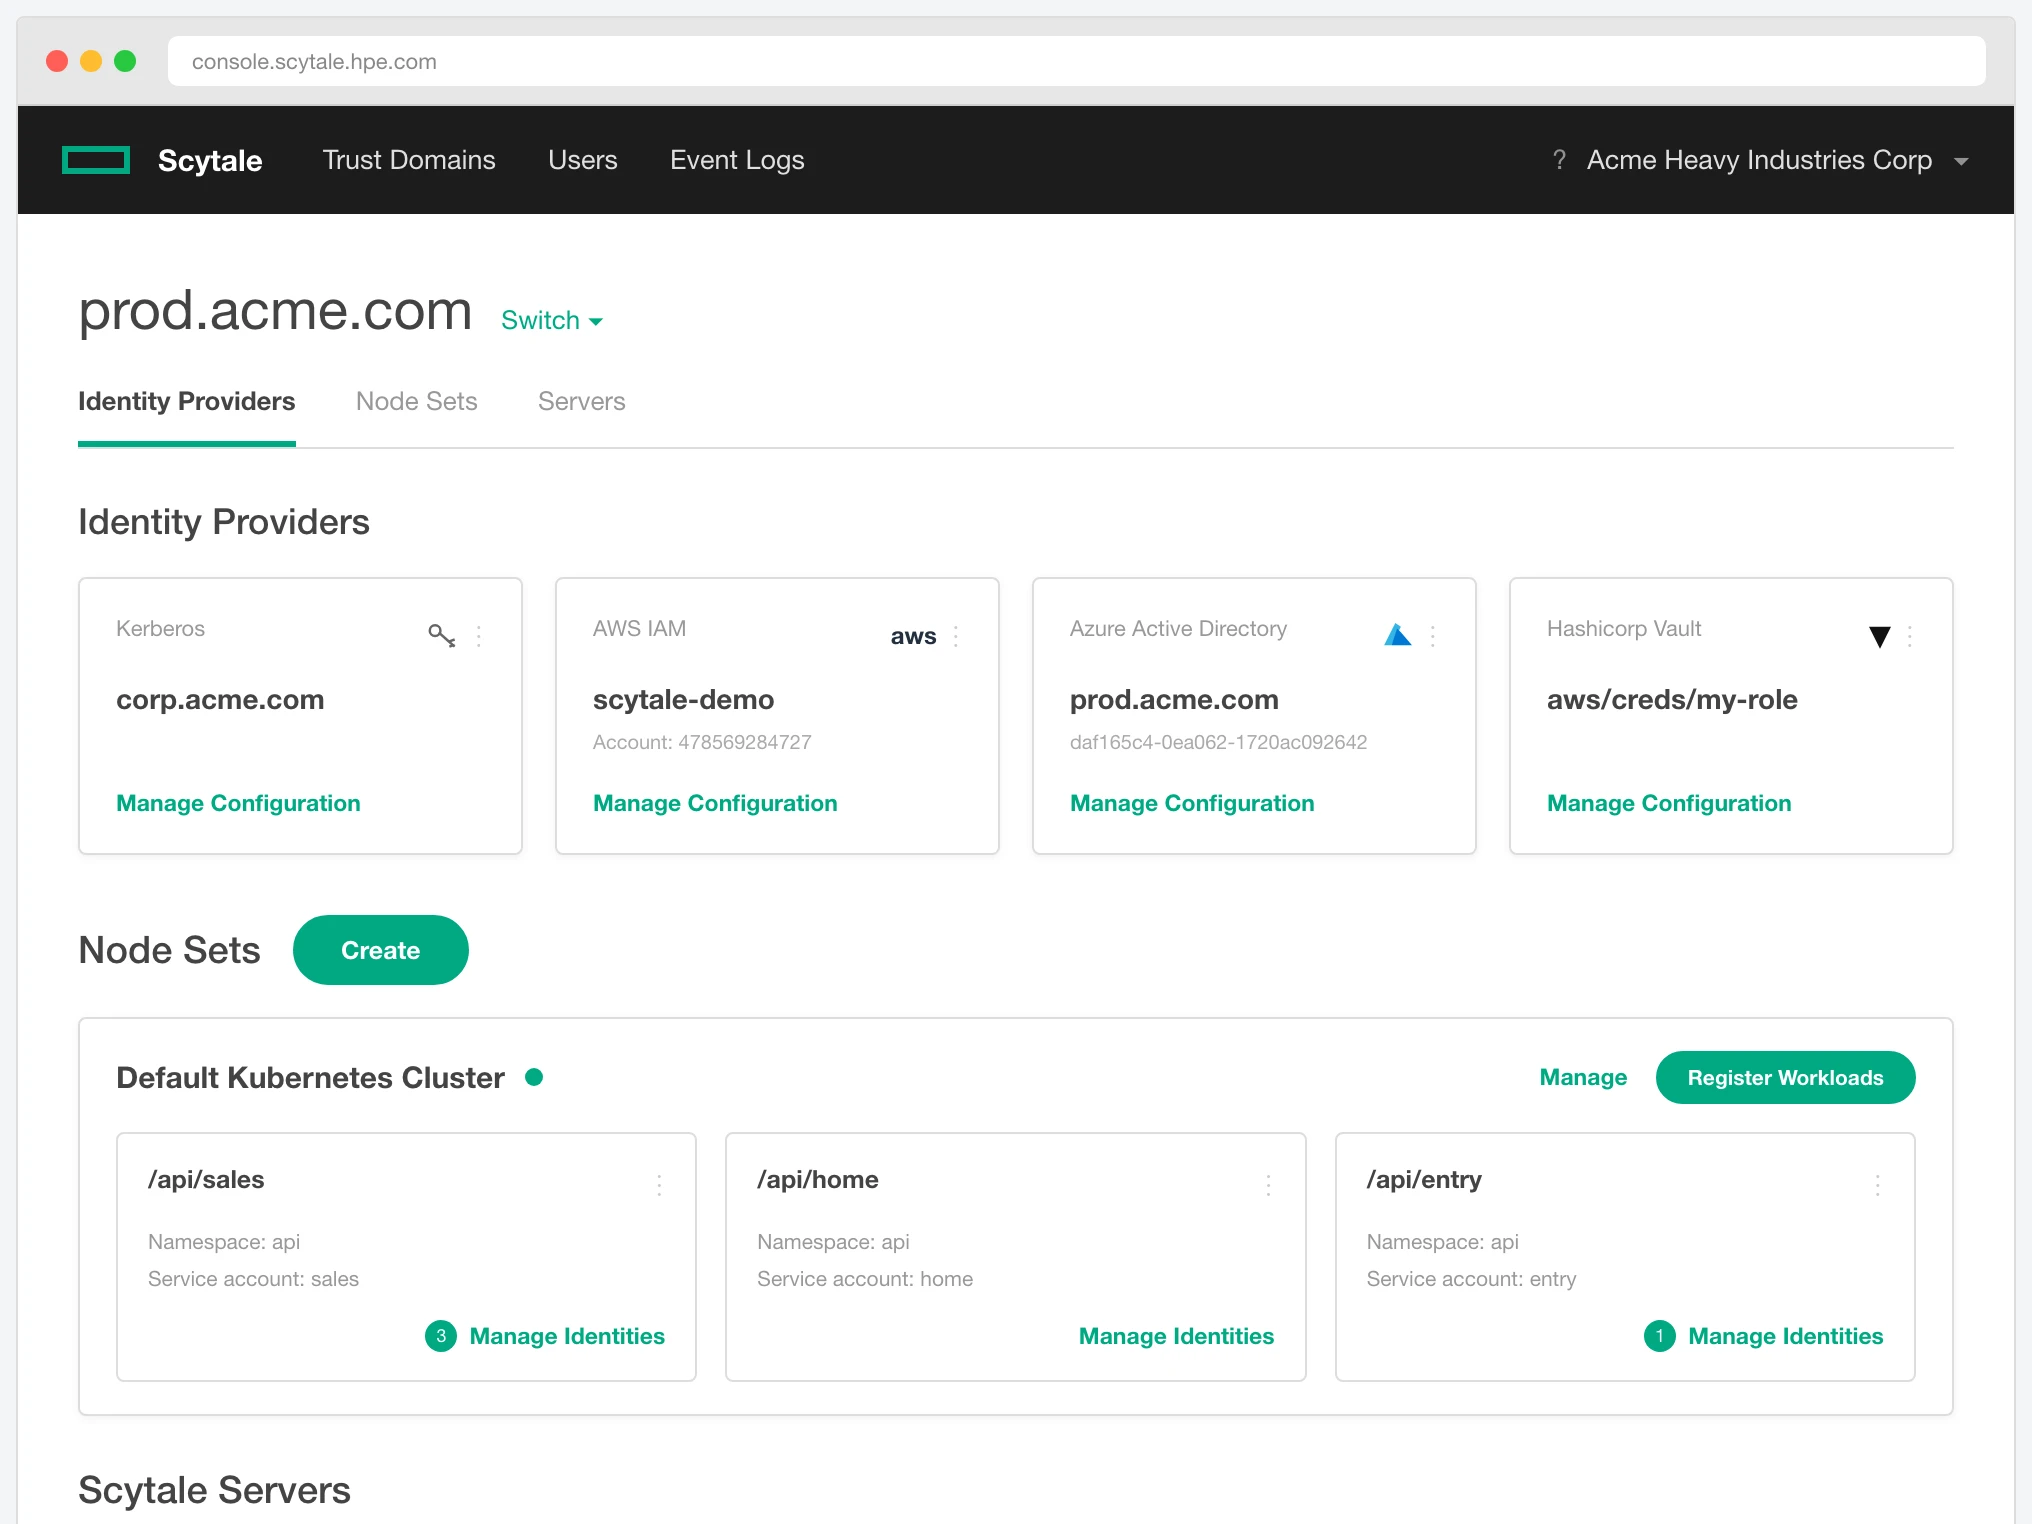
Task: Click the aws logo on AWS IAM card
Action: click(x=913, y=637)
